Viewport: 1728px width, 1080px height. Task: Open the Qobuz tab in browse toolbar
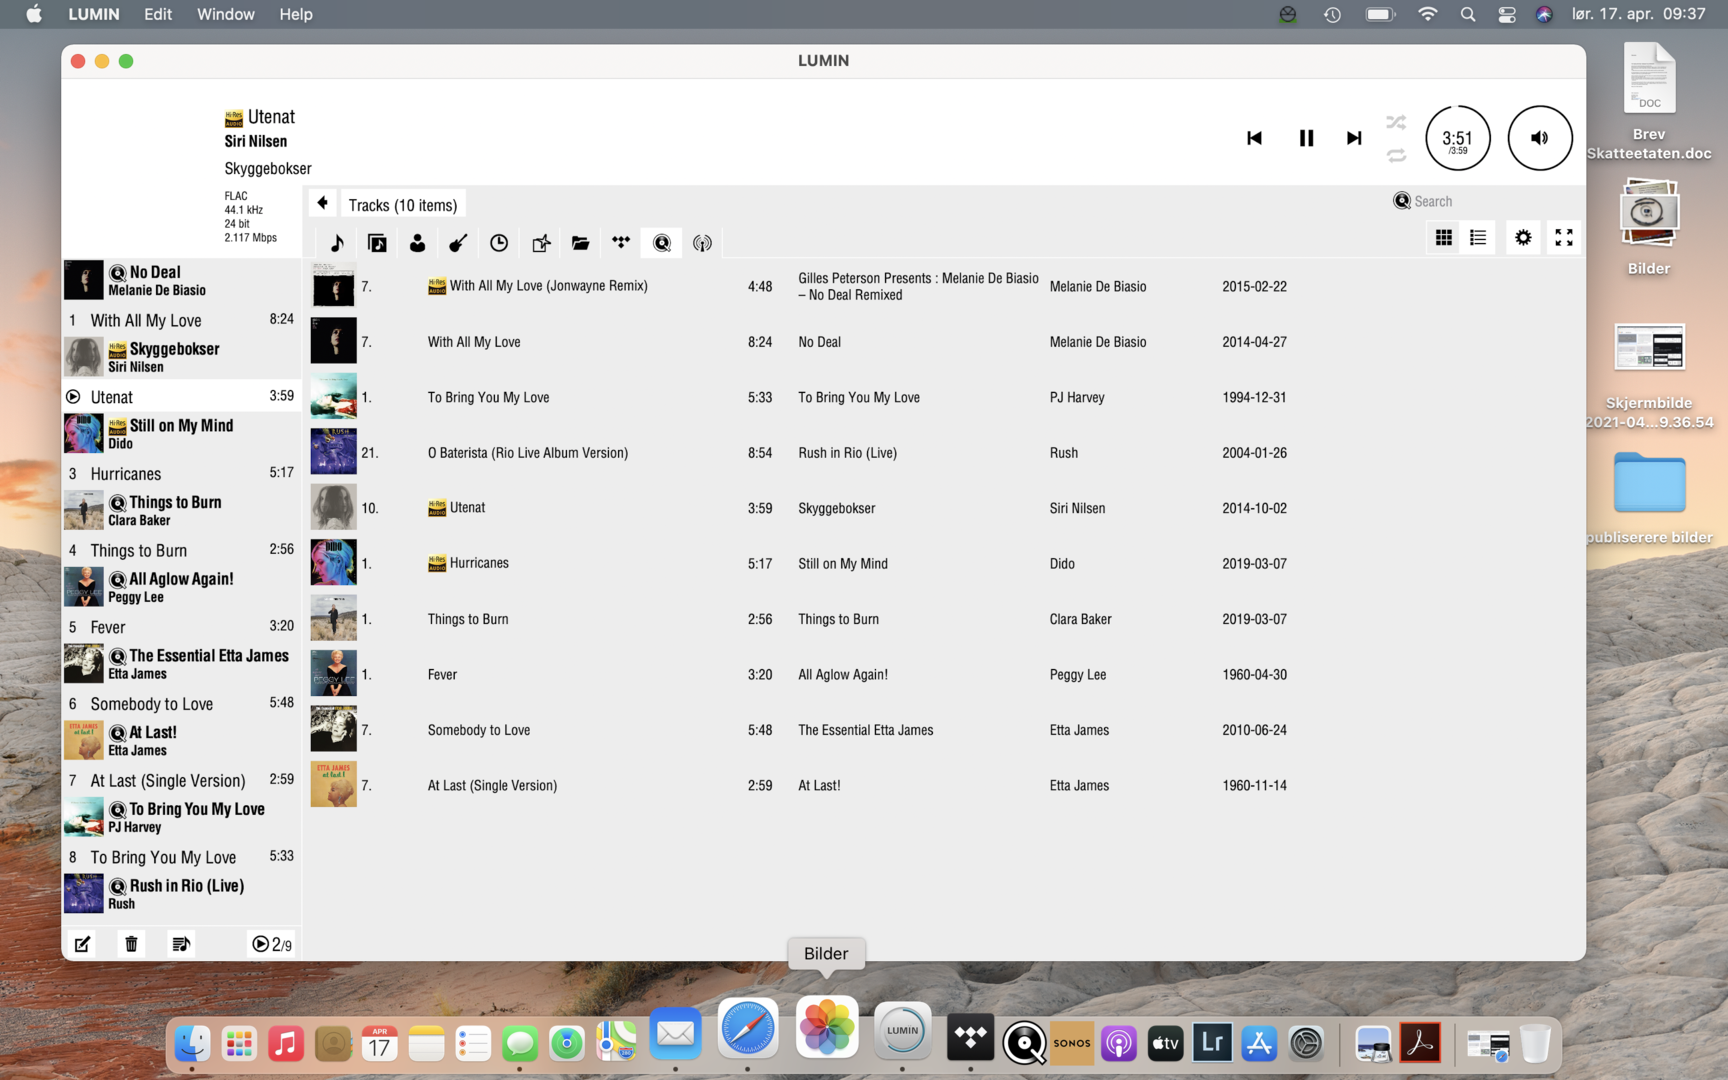tap(661, 243)
